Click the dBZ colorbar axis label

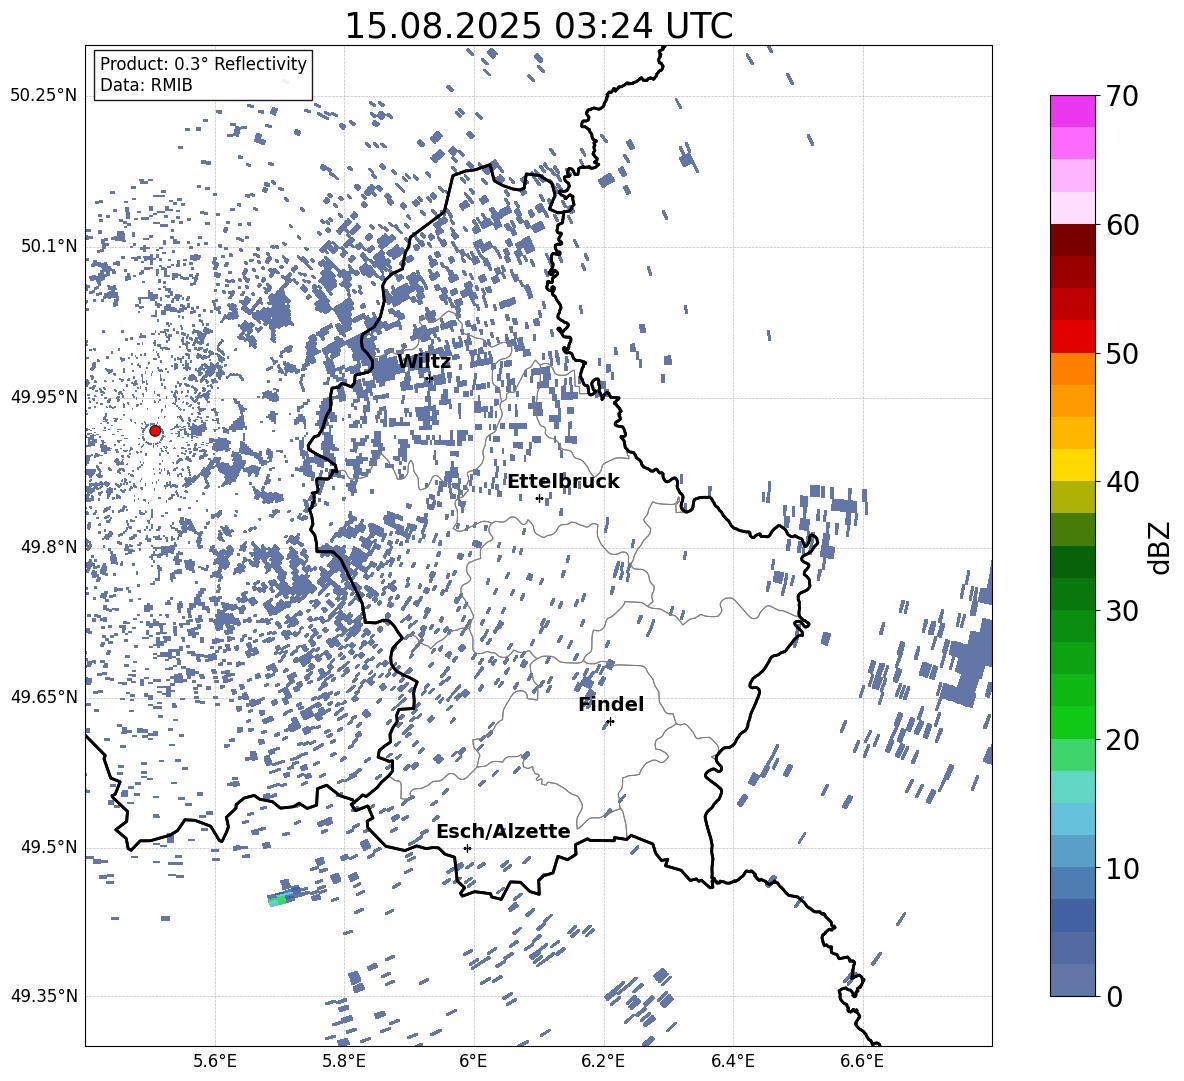pos(1160,547)
